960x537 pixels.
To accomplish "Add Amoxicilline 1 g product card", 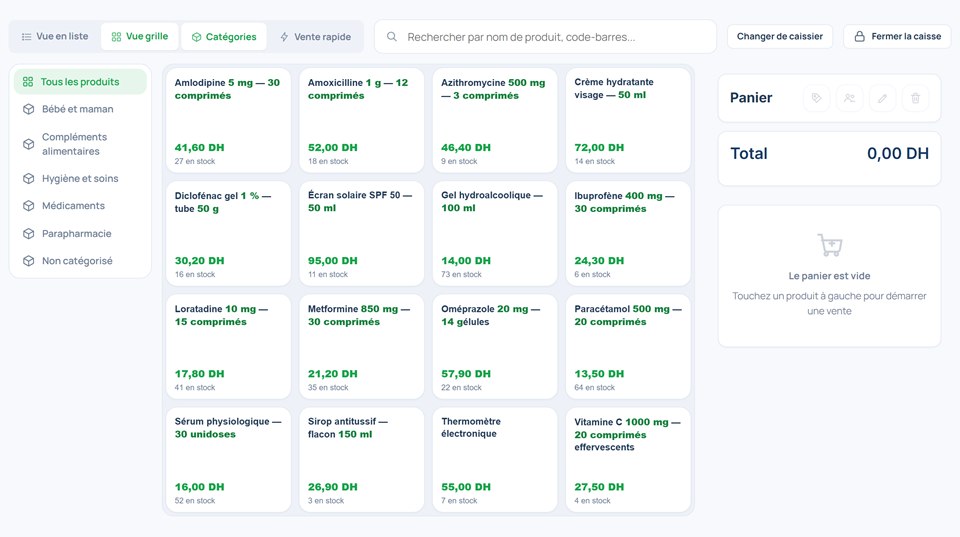I will tap(361, 120).
